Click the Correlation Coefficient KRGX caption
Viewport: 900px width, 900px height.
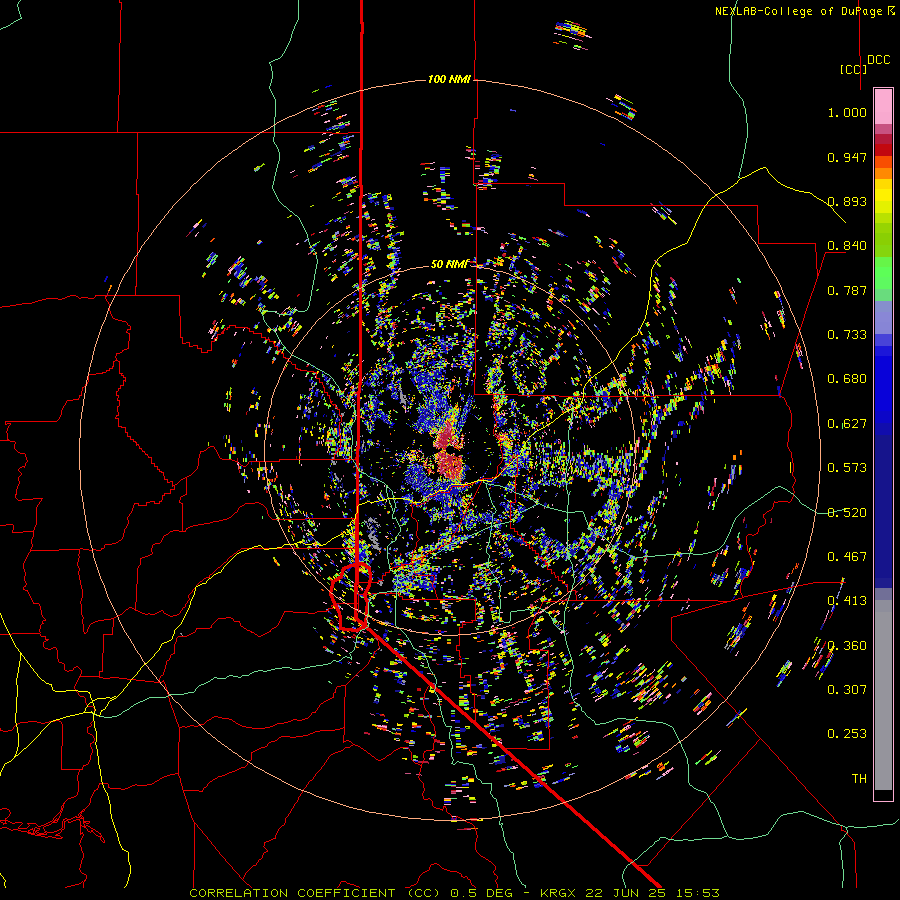[454, 893]
